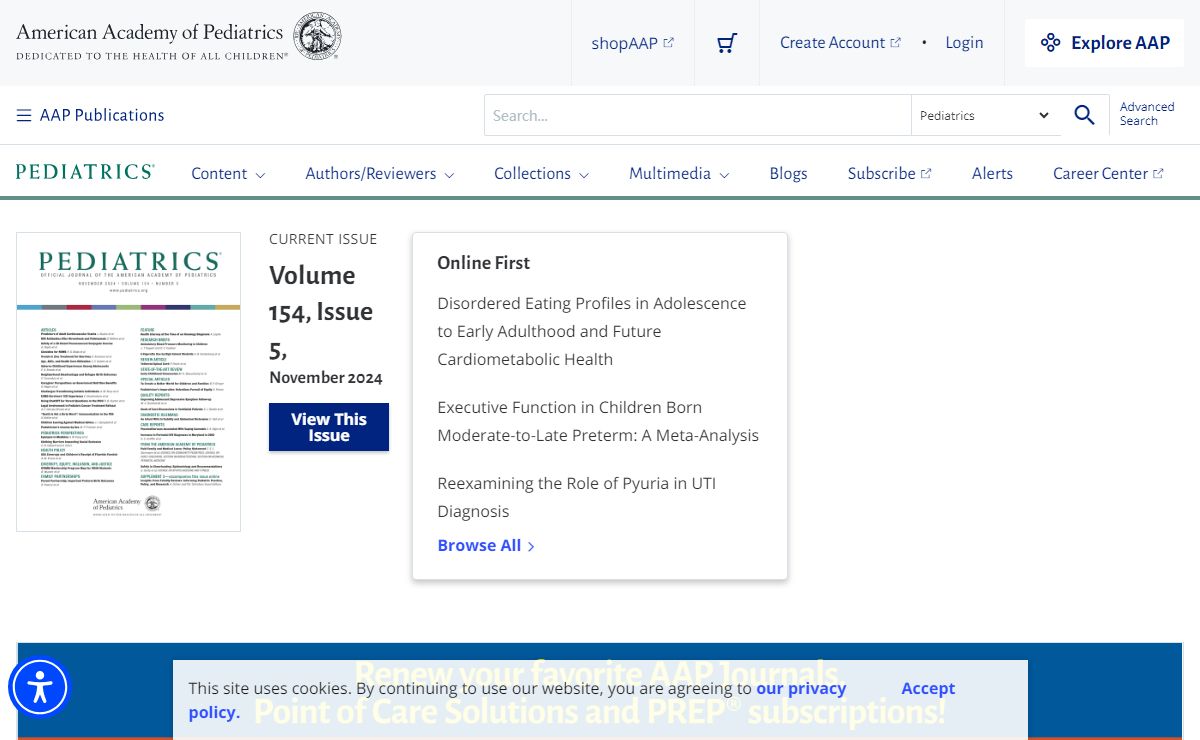This screenshot has width=1200, height=740.
Task: Accept the cookie notice
Action: point(928,688)
